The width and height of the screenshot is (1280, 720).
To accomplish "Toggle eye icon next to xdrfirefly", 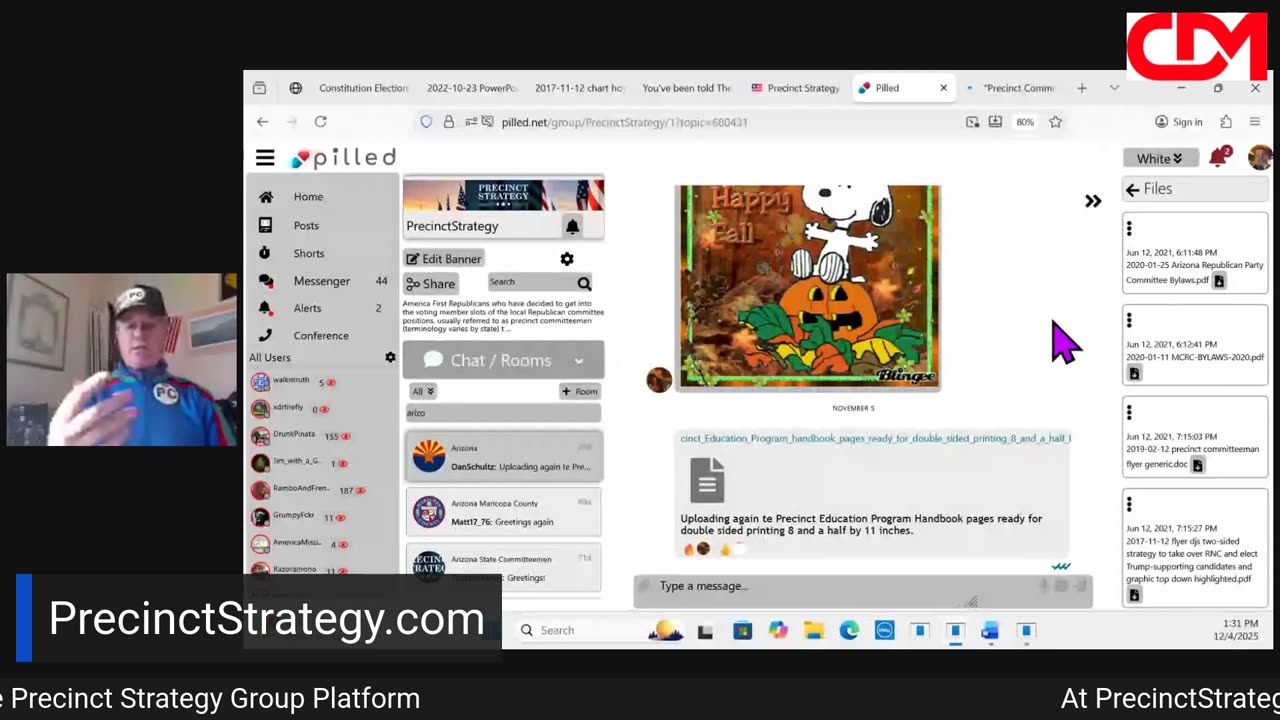I will [x=326, y=410].
